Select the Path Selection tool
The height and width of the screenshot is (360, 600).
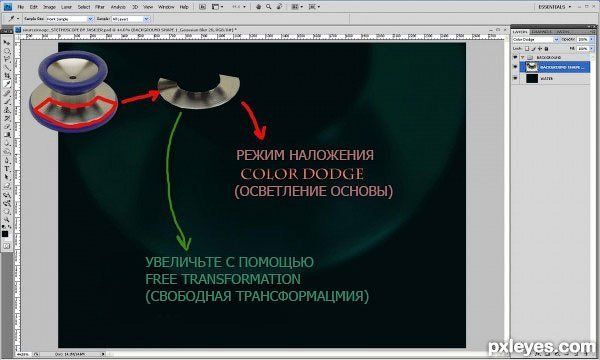[x=7, y=178]
